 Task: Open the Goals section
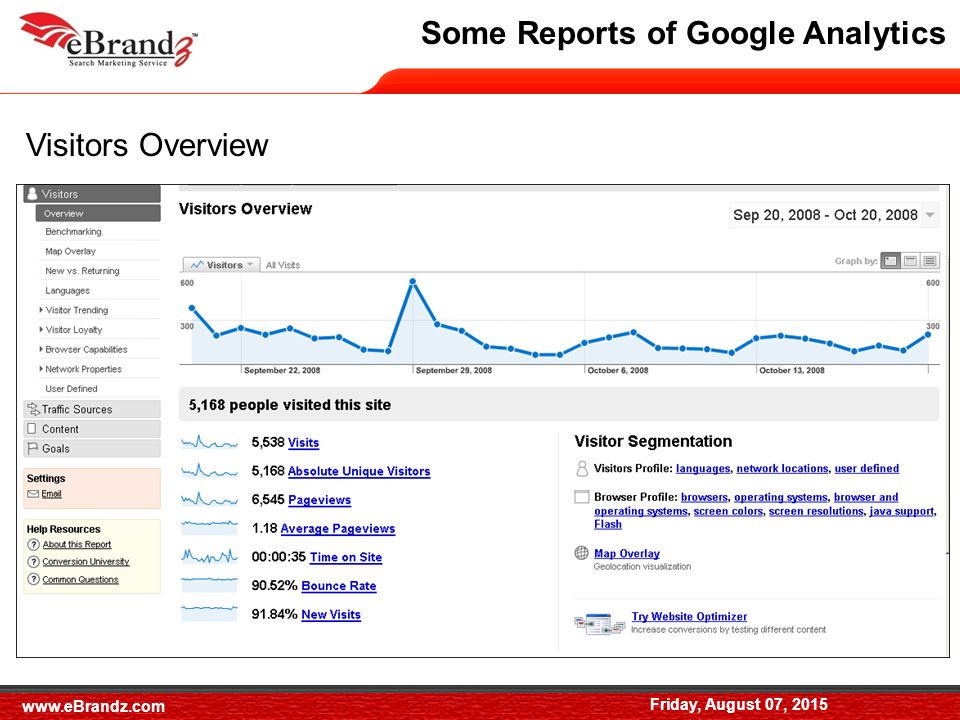(x=92, y=448)
